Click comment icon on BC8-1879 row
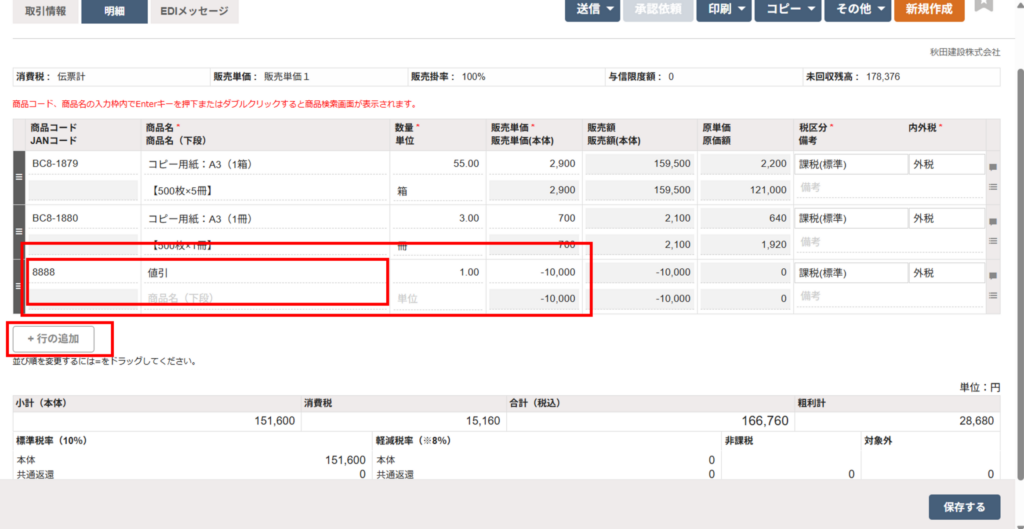 (x=993, y=167)
